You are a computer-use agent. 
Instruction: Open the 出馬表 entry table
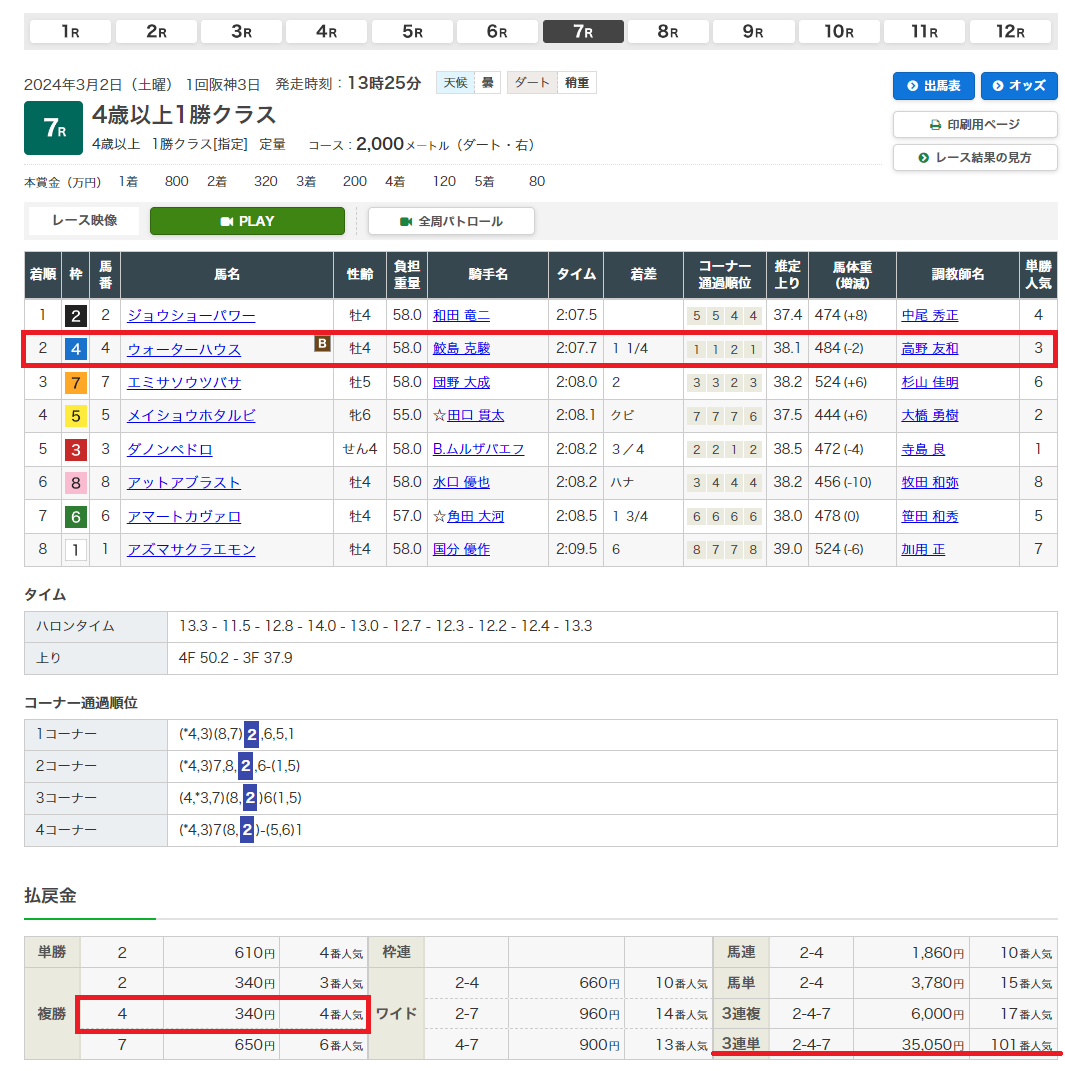[933, 86]
